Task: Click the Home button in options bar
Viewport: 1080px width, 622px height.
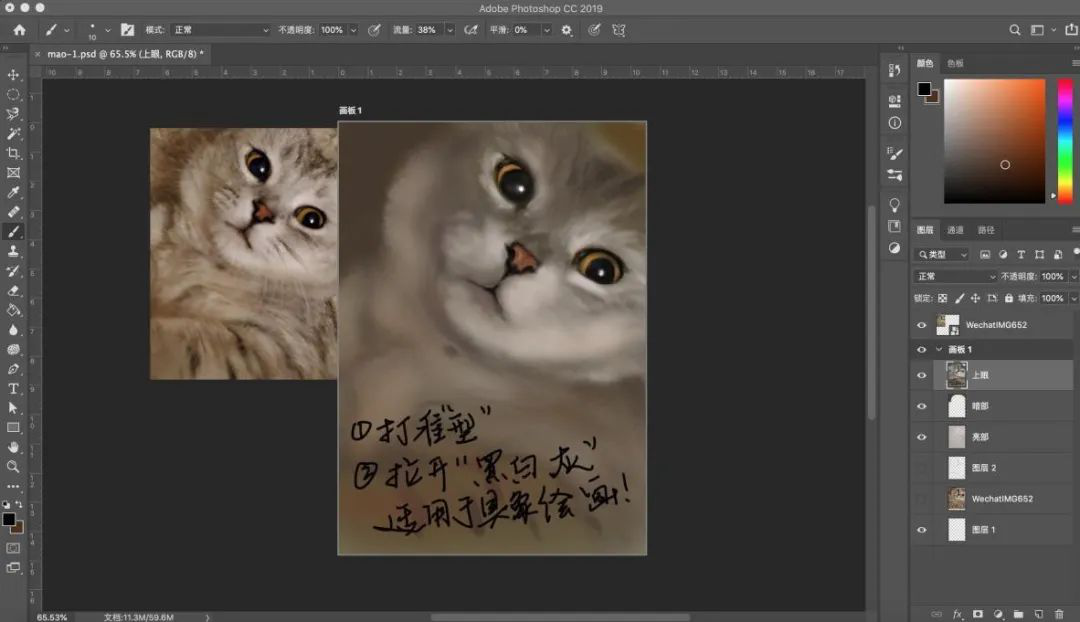Action: pyautogui.click(x=19, y=30)
